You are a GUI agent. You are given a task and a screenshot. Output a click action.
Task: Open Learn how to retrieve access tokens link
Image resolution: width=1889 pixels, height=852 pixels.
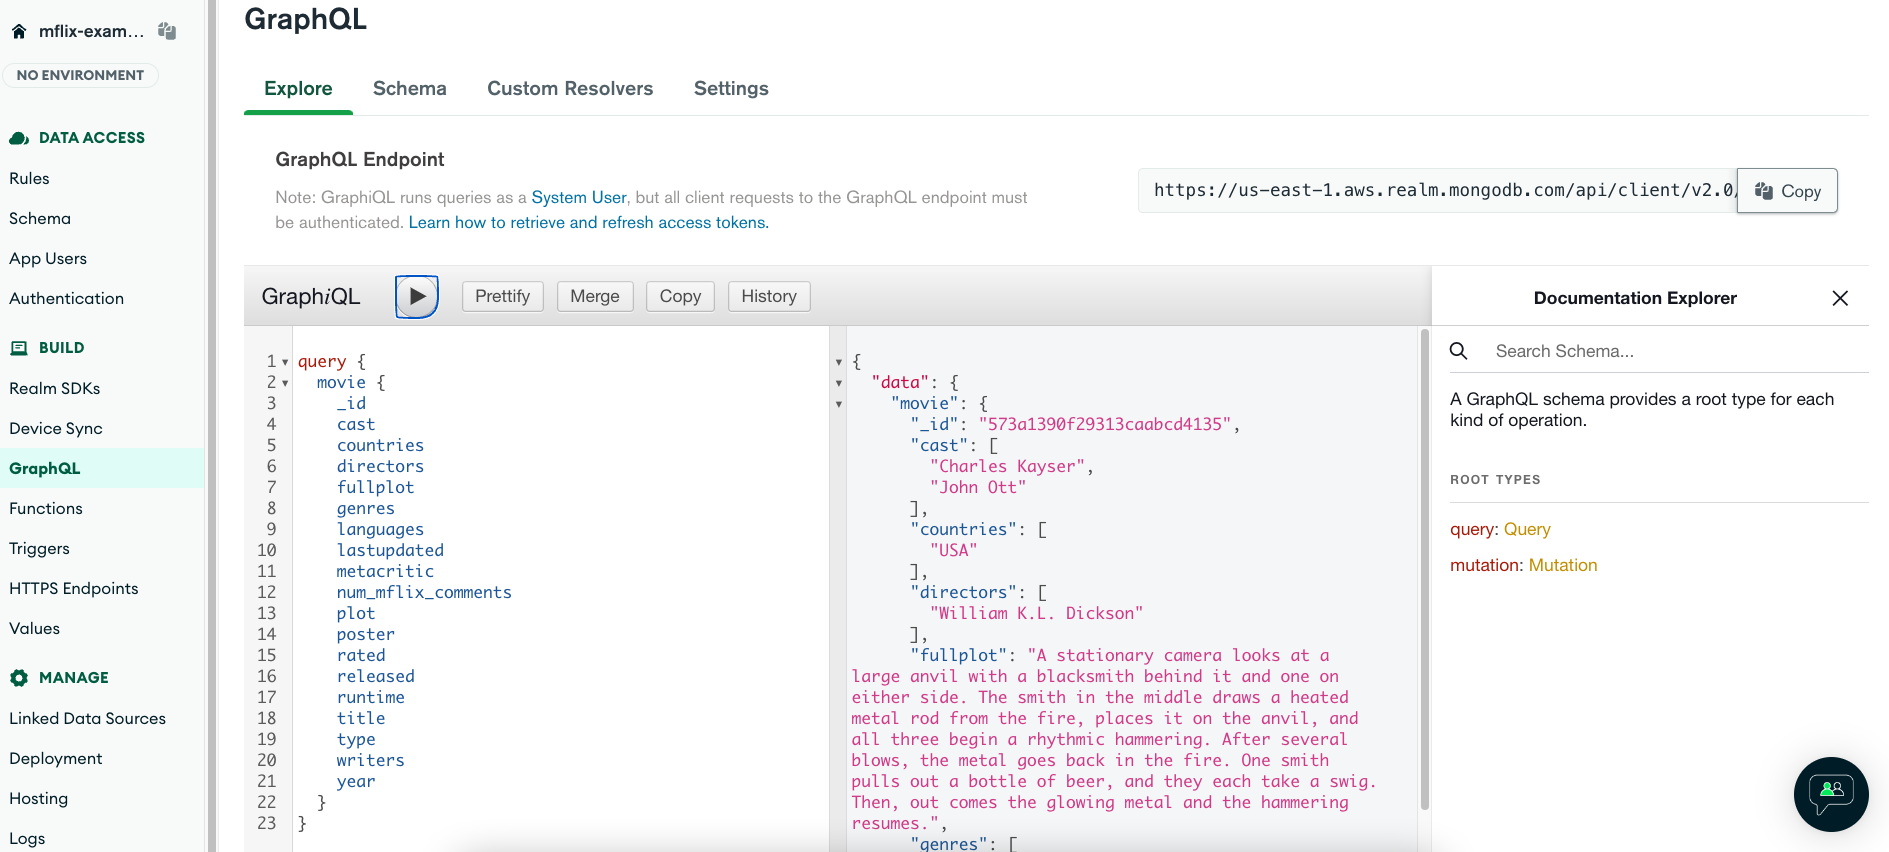pyautogui.click(x=588, y=222)
